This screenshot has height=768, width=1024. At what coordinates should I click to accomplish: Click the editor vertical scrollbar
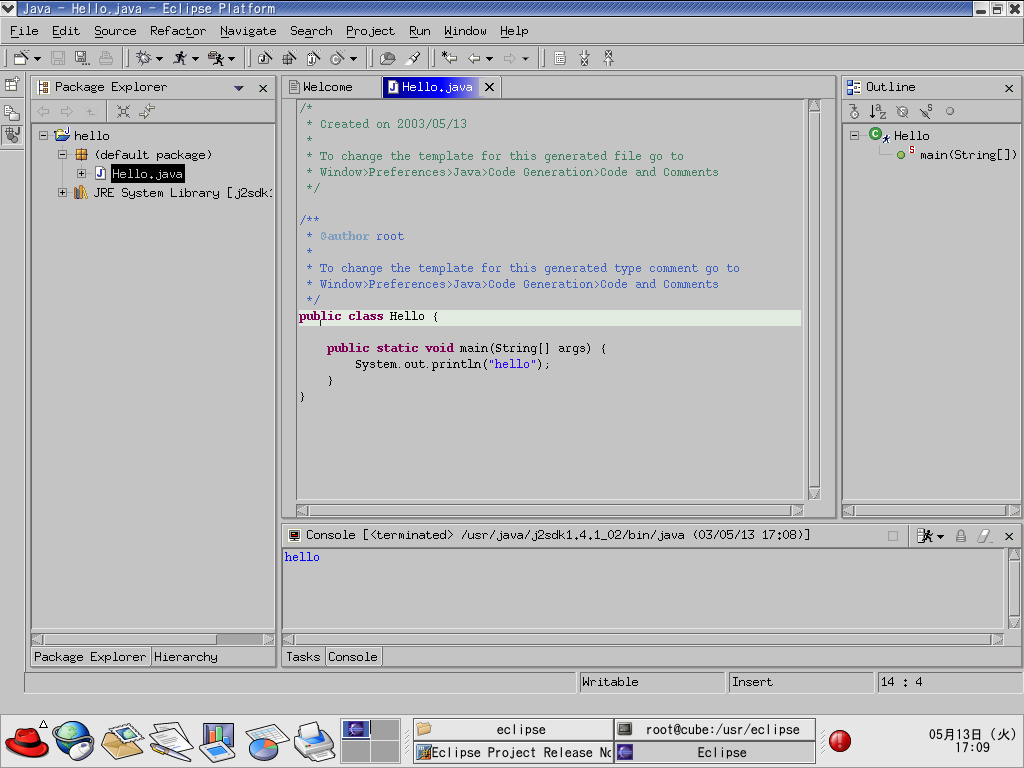click(x=814, y=299)
